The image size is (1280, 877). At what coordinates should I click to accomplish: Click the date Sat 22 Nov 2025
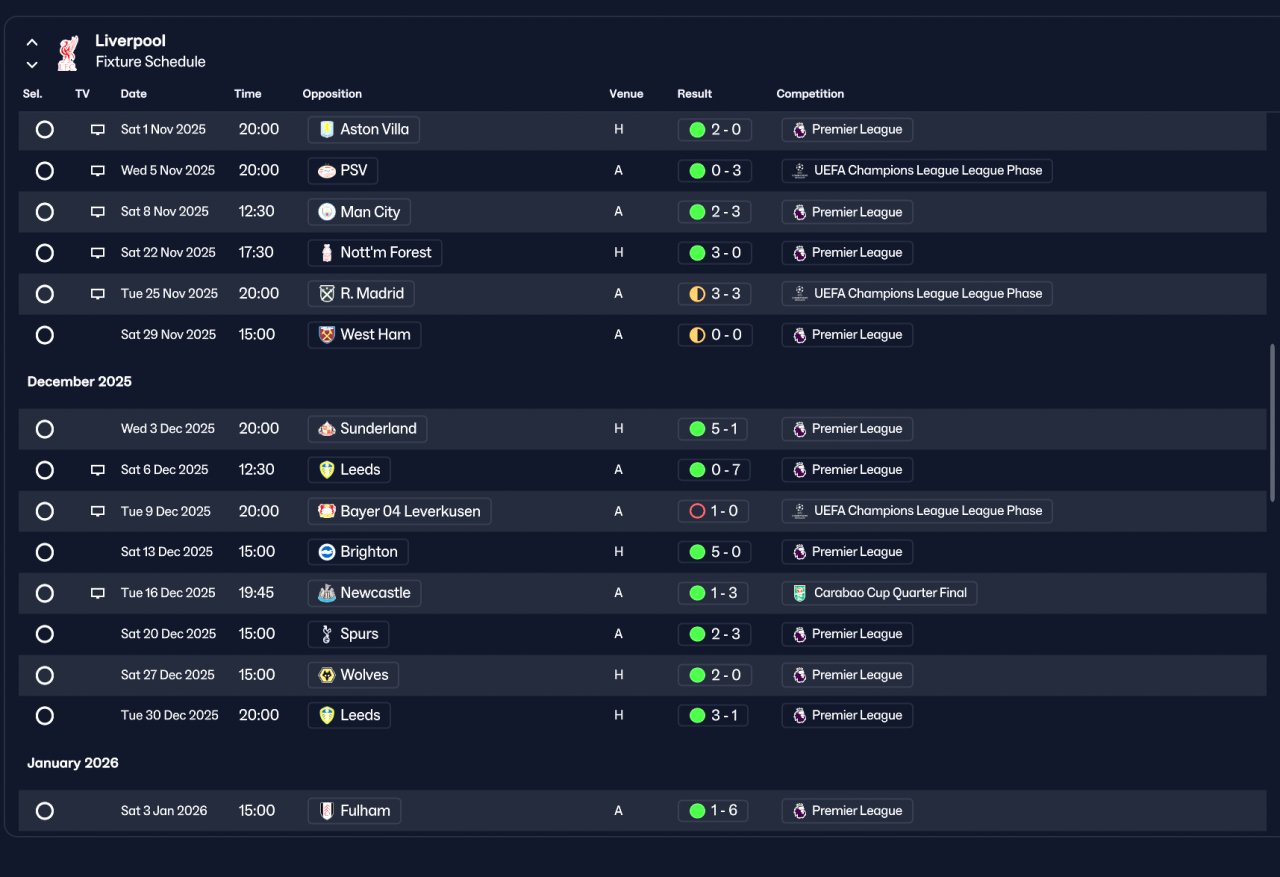point(168,253)
